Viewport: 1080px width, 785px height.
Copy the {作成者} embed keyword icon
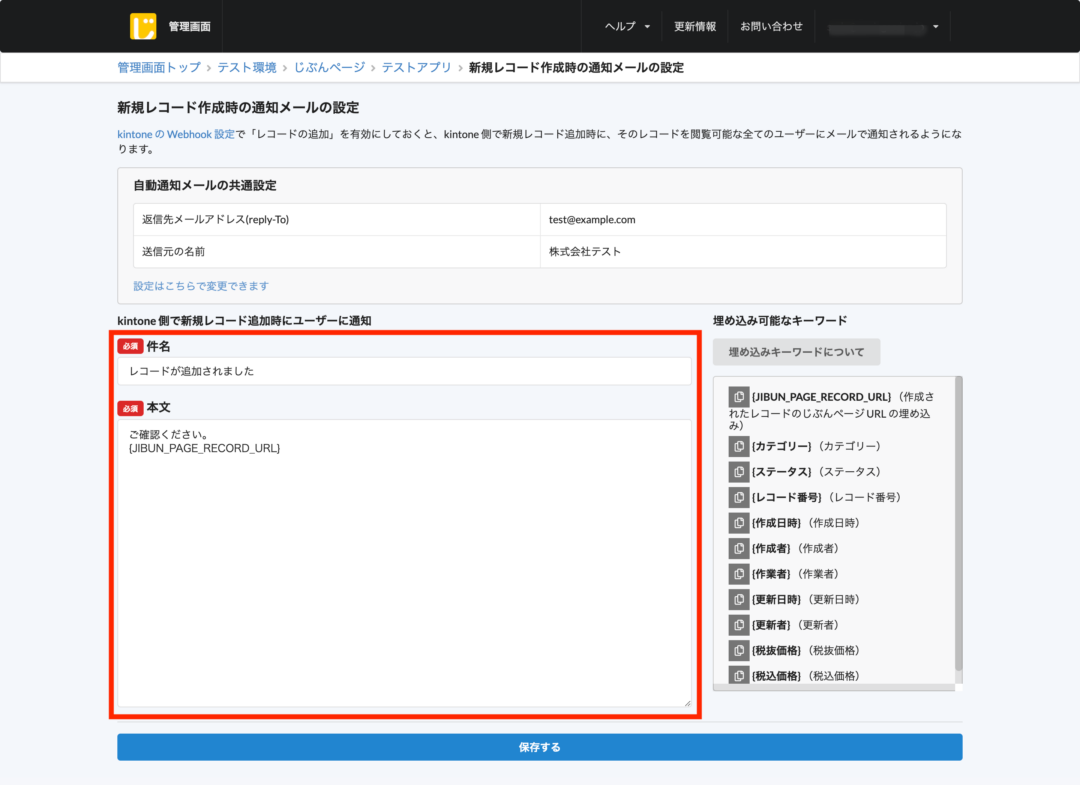pos(738,548)
